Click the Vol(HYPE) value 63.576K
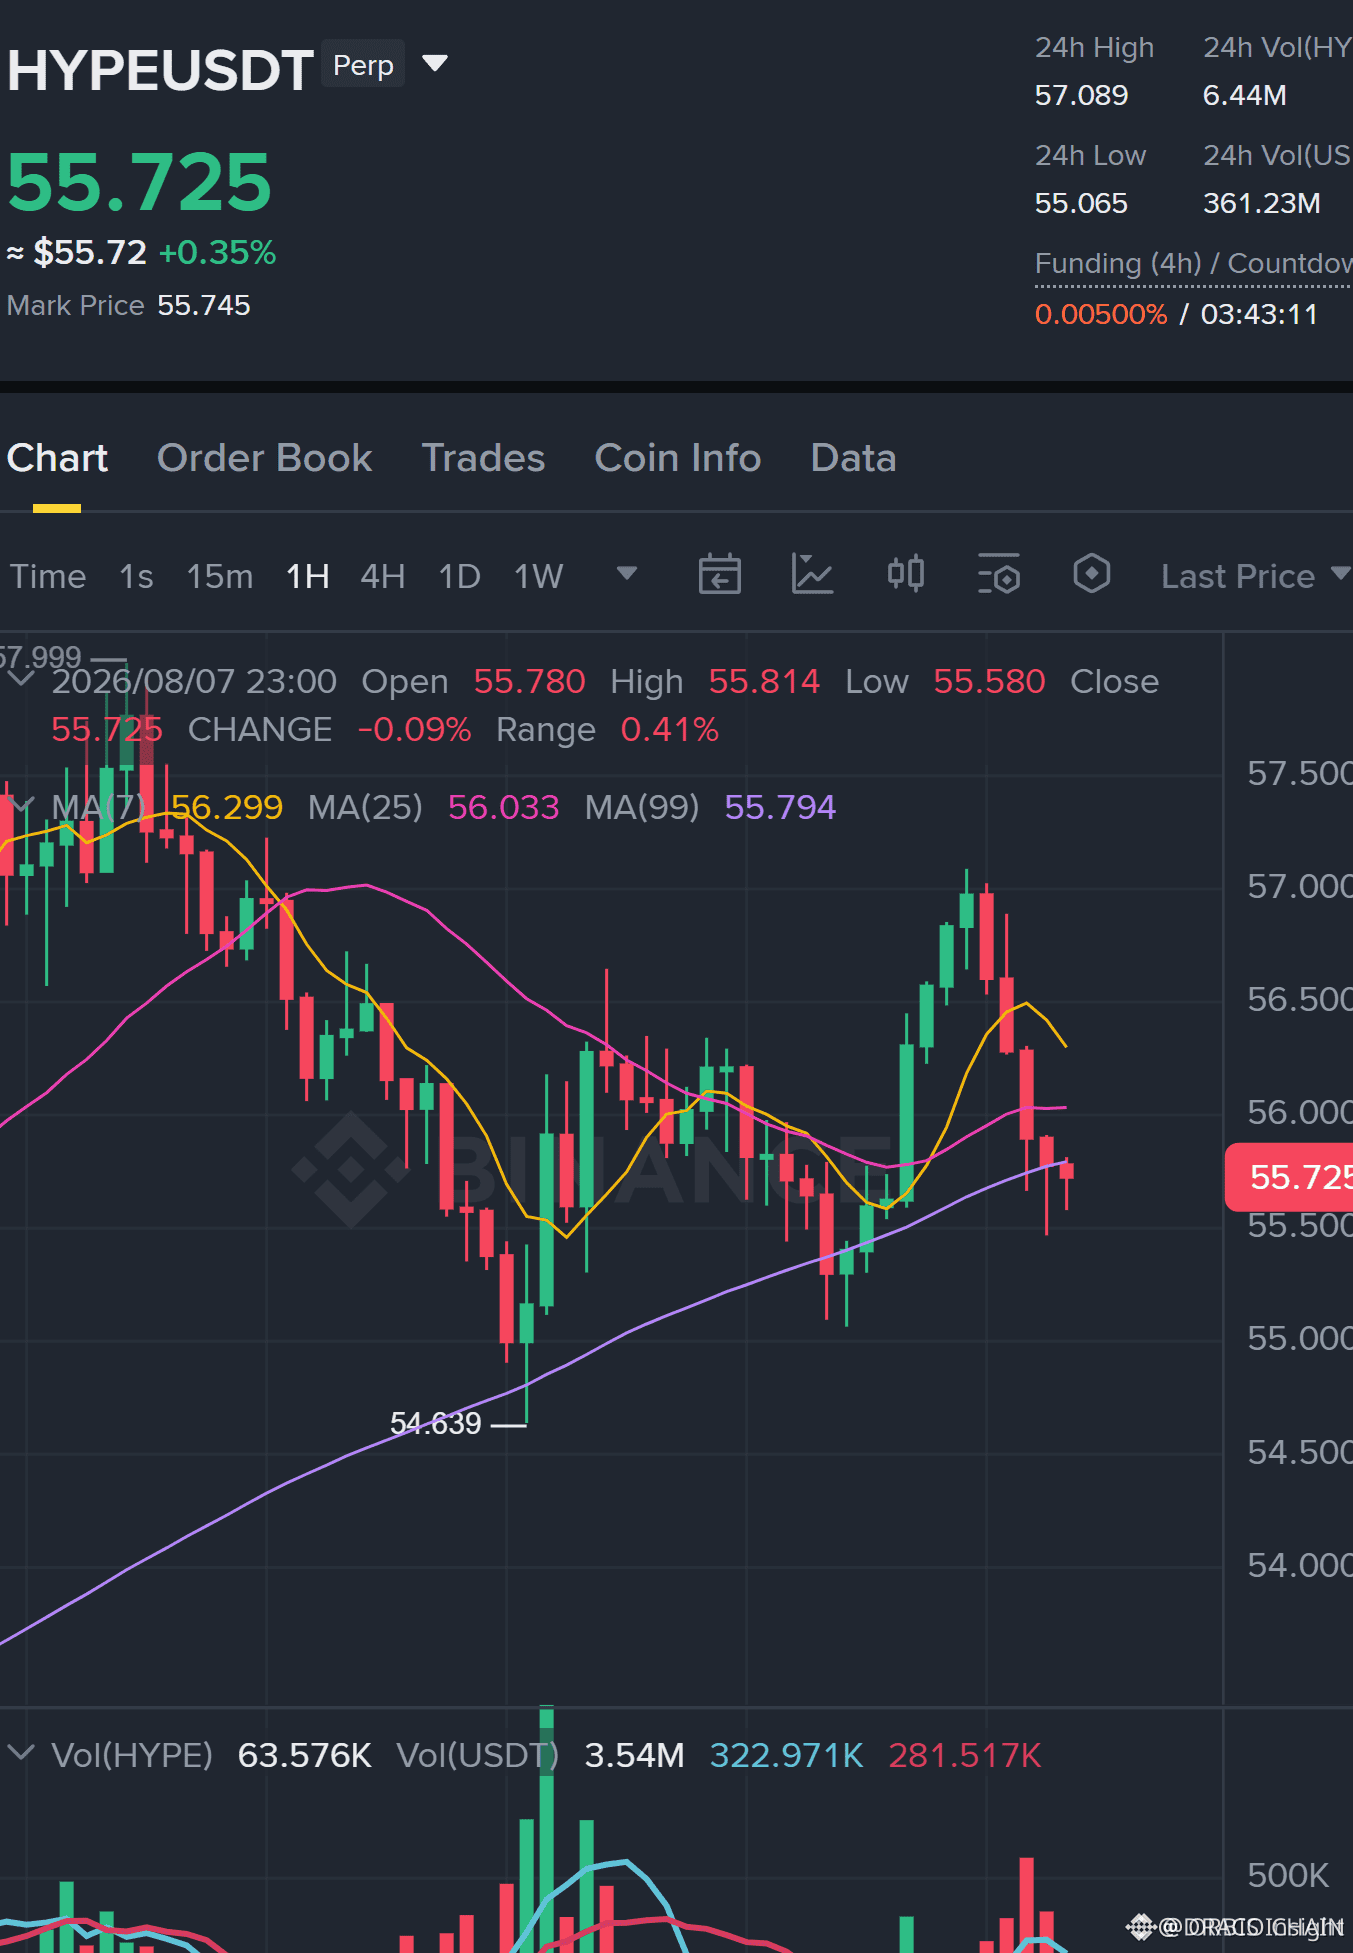Image resolution: width=1353 pixels, height=1953 pixels. point(304,1755)
